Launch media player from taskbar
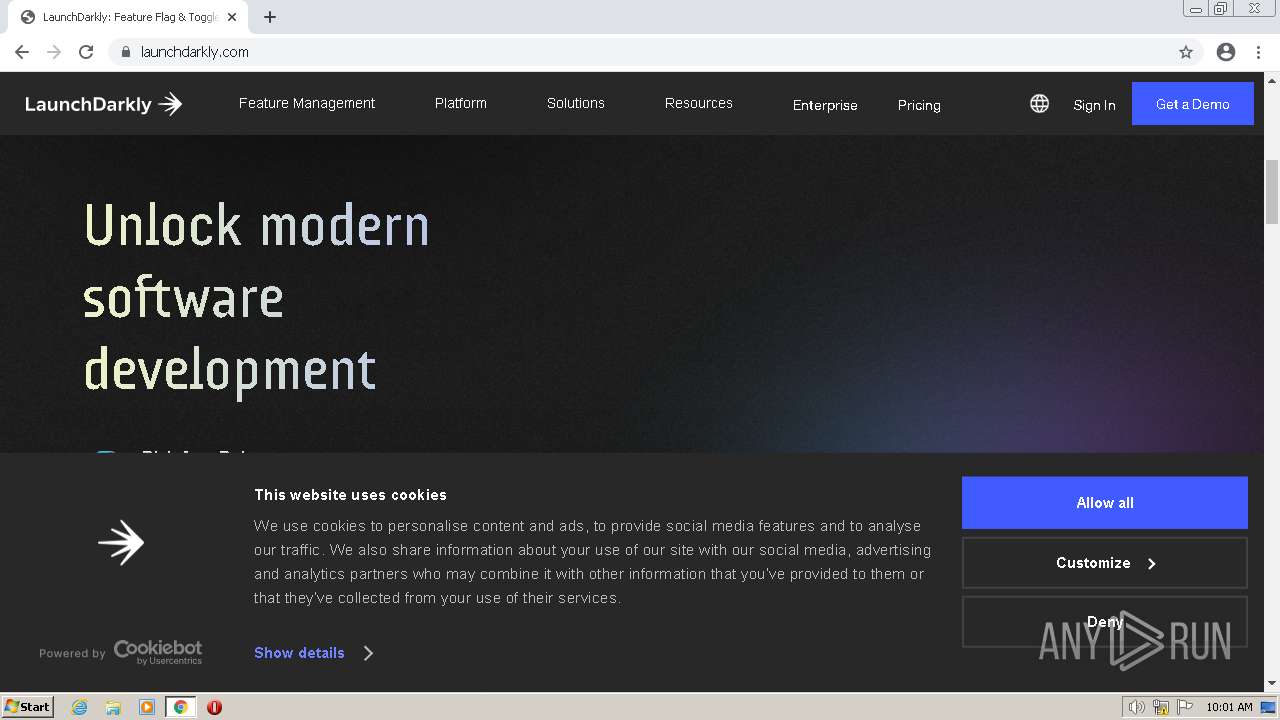The width and height of the screenshot is (1280, 720). pyautogui.click(x=147, y=707)
